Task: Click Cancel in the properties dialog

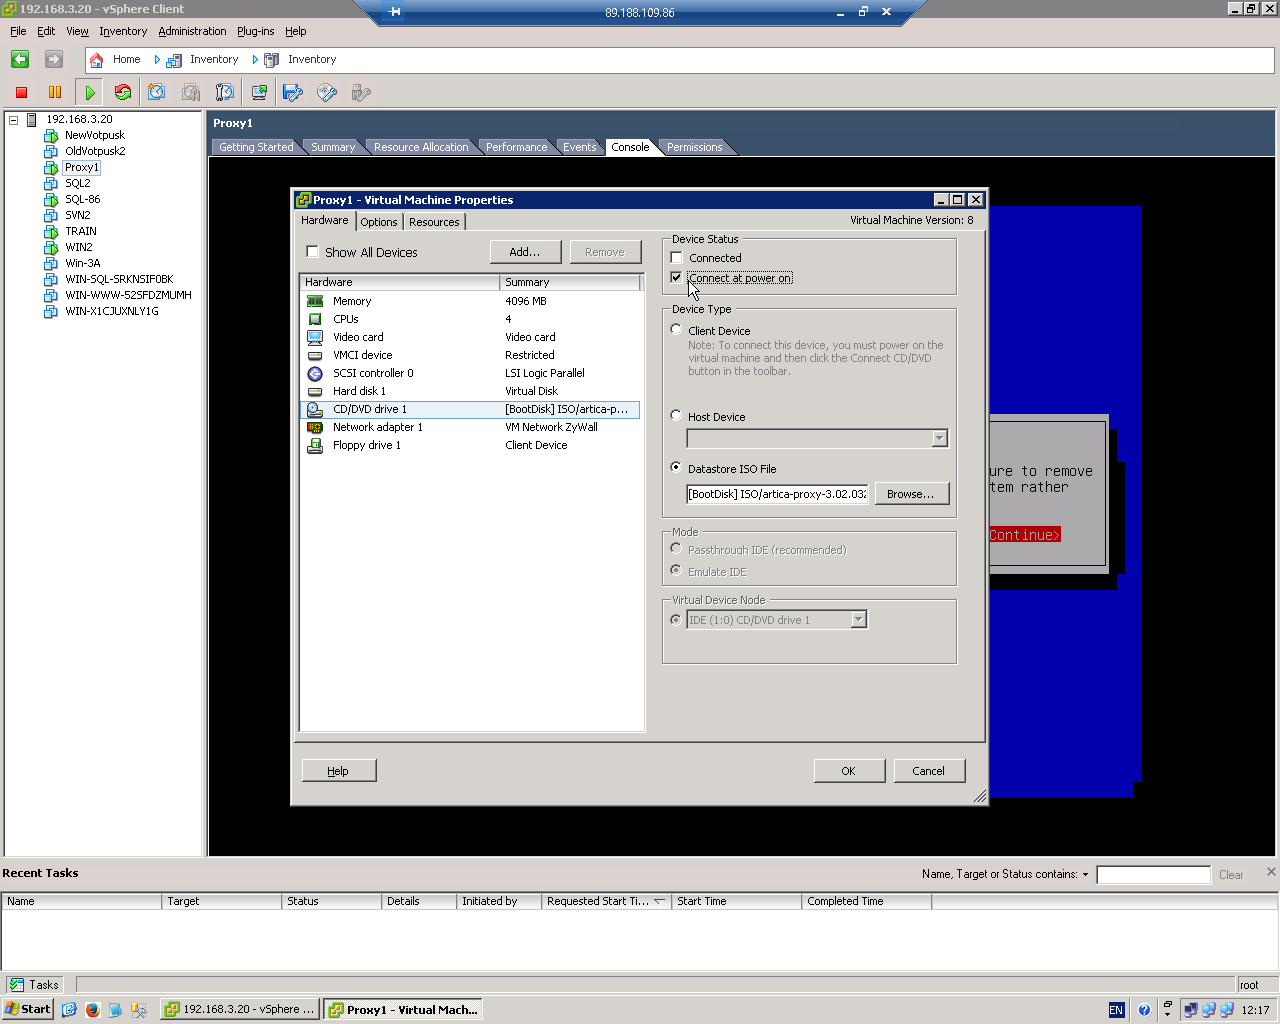Action: (x=928, y=771)
